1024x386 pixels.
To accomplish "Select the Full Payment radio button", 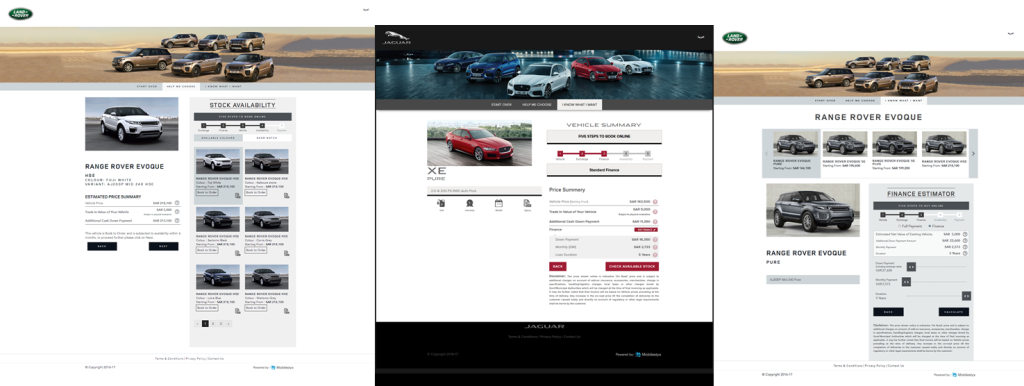I will pos(899,226).
